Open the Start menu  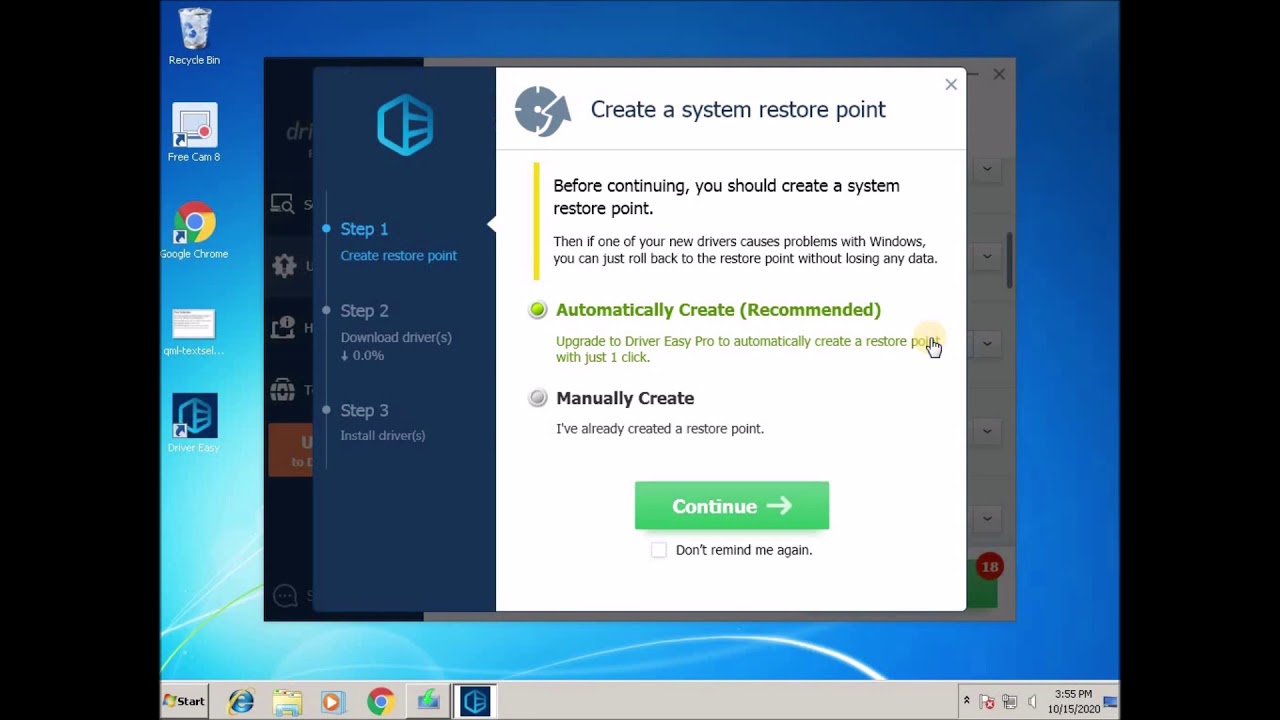pos(185,701)
